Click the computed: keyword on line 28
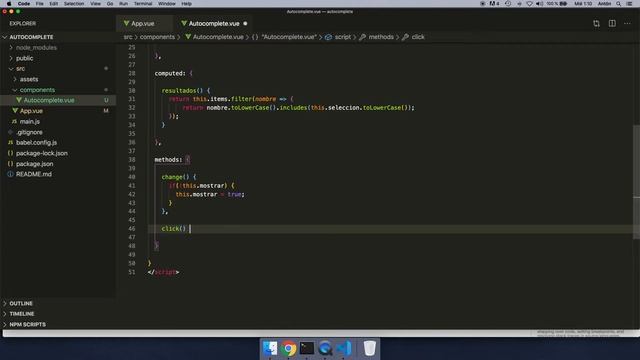Viewport: 640px width, 360px height. 170,73
